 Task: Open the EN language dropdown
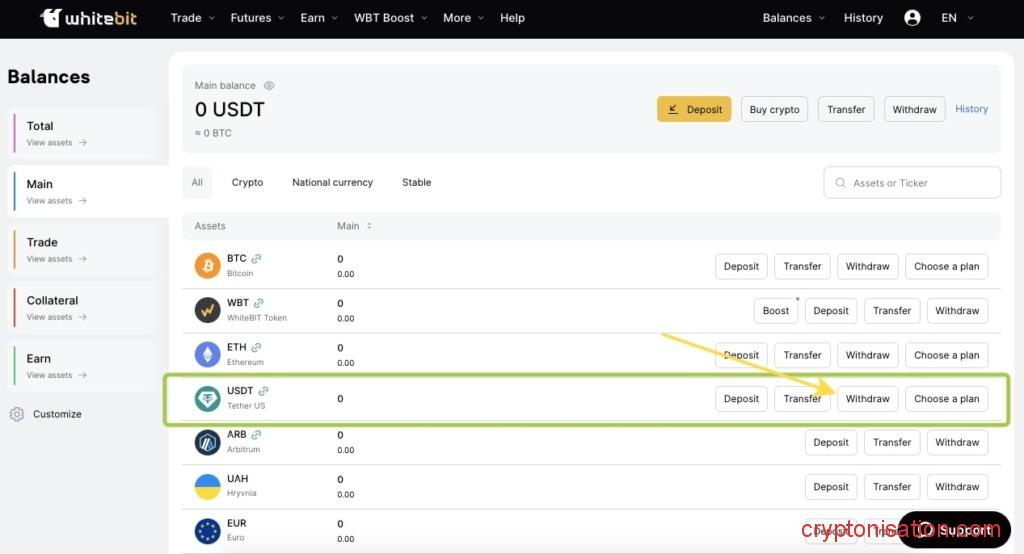[x=957, y=18]
